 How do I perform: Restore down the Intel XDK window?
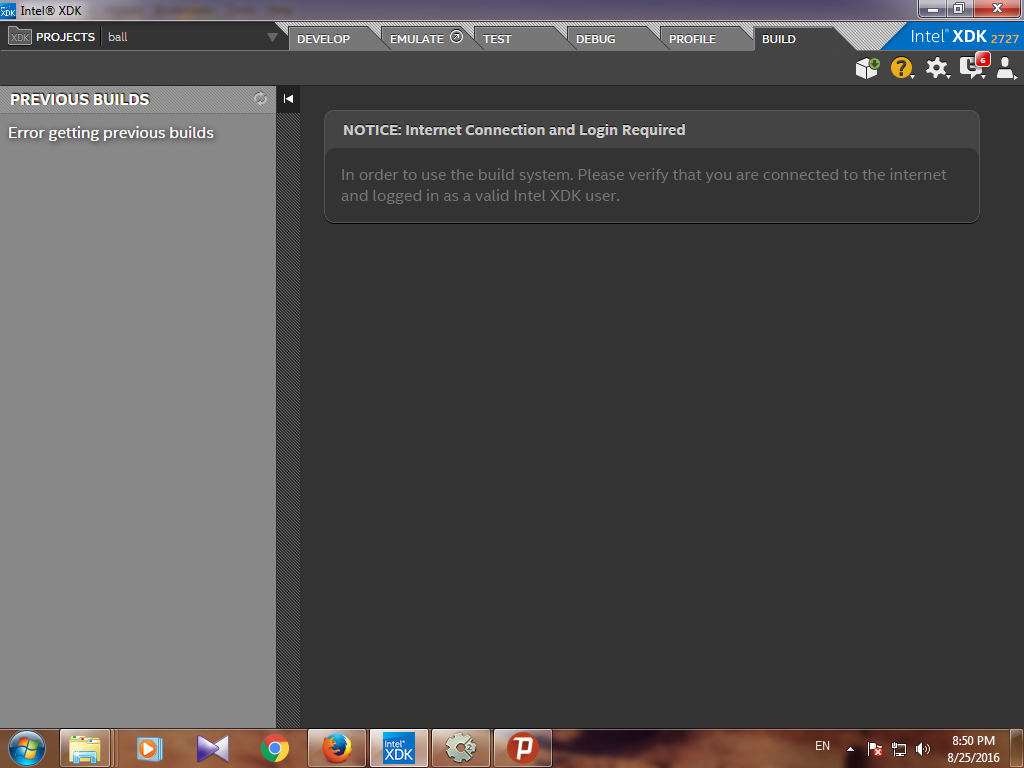[959, 9]
